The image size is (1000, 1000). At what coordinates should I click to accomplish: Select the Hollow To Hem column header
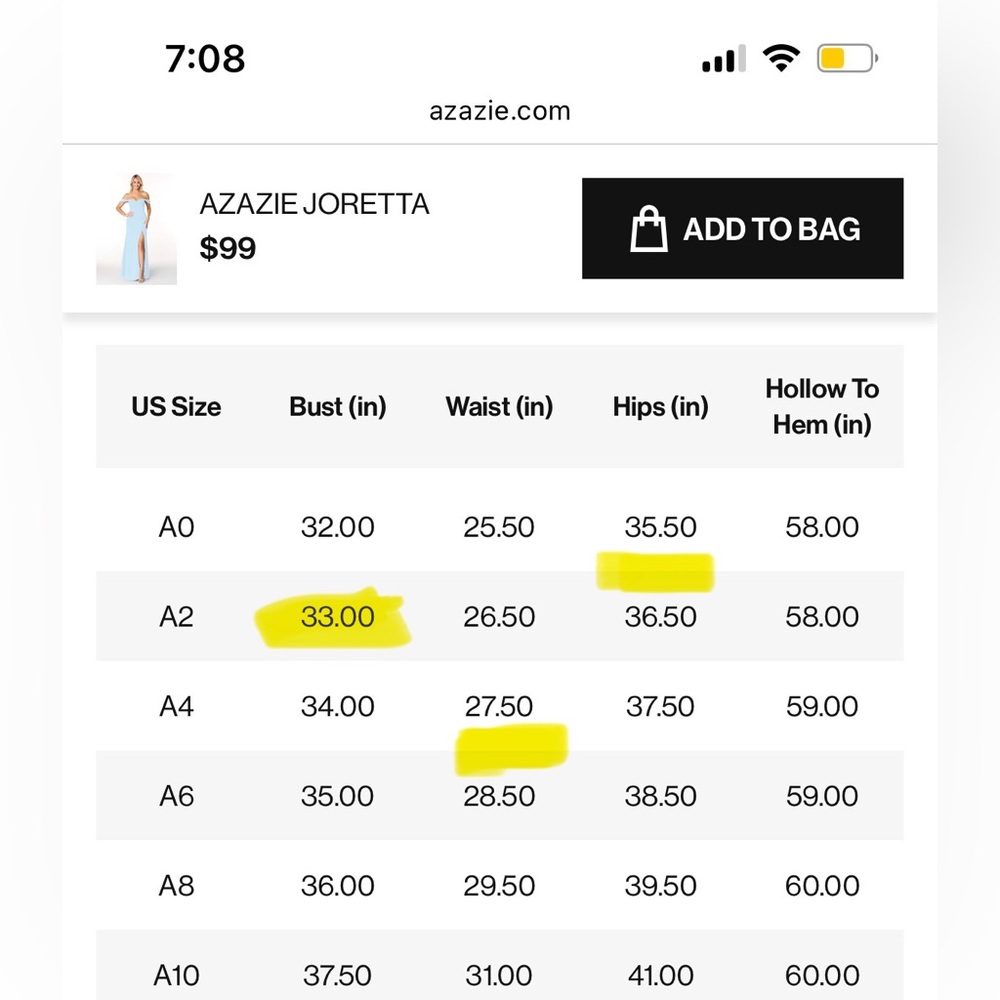(822, 406)
